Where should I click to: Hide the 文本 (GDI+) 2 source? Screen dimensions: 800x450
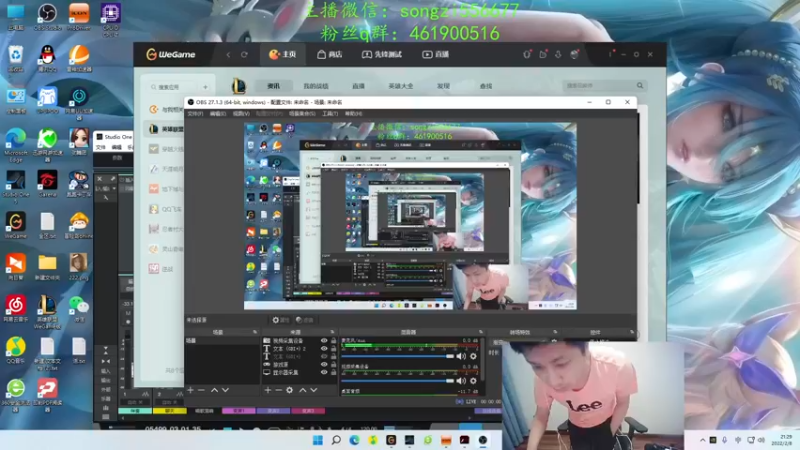[x=324, y=348]
